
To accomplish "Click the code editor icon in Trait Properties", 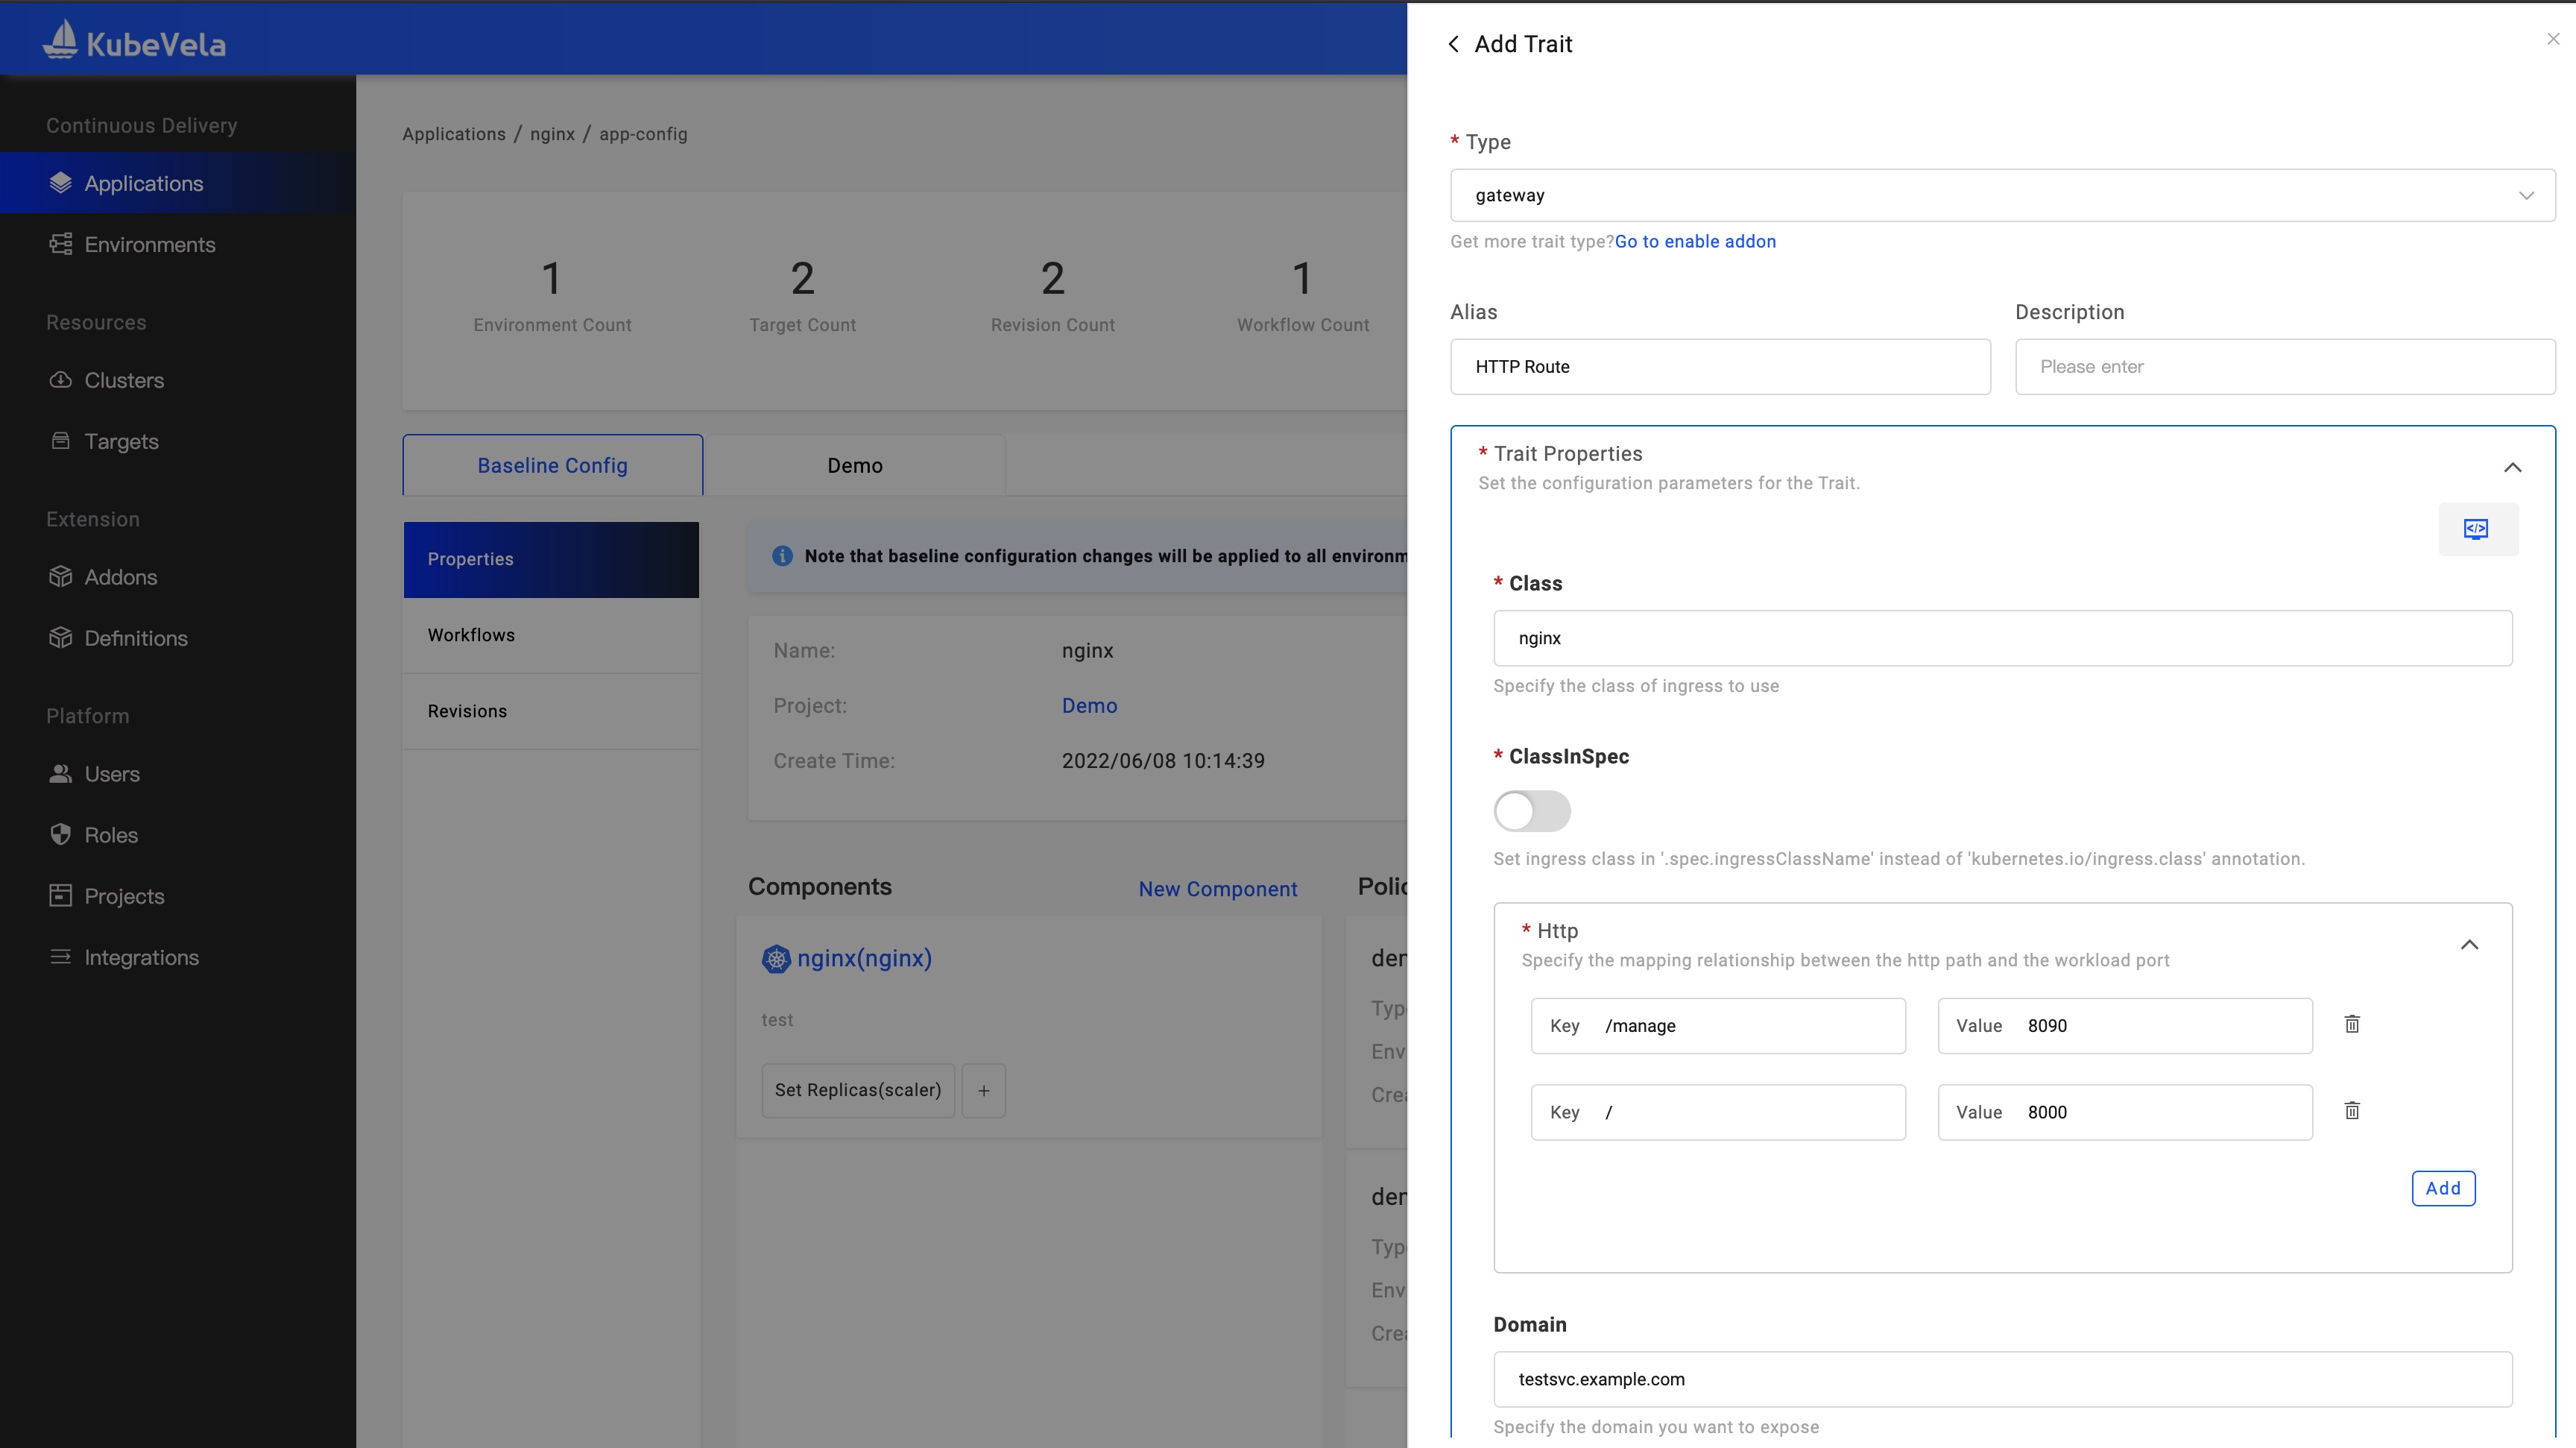I will (2476, 529).
